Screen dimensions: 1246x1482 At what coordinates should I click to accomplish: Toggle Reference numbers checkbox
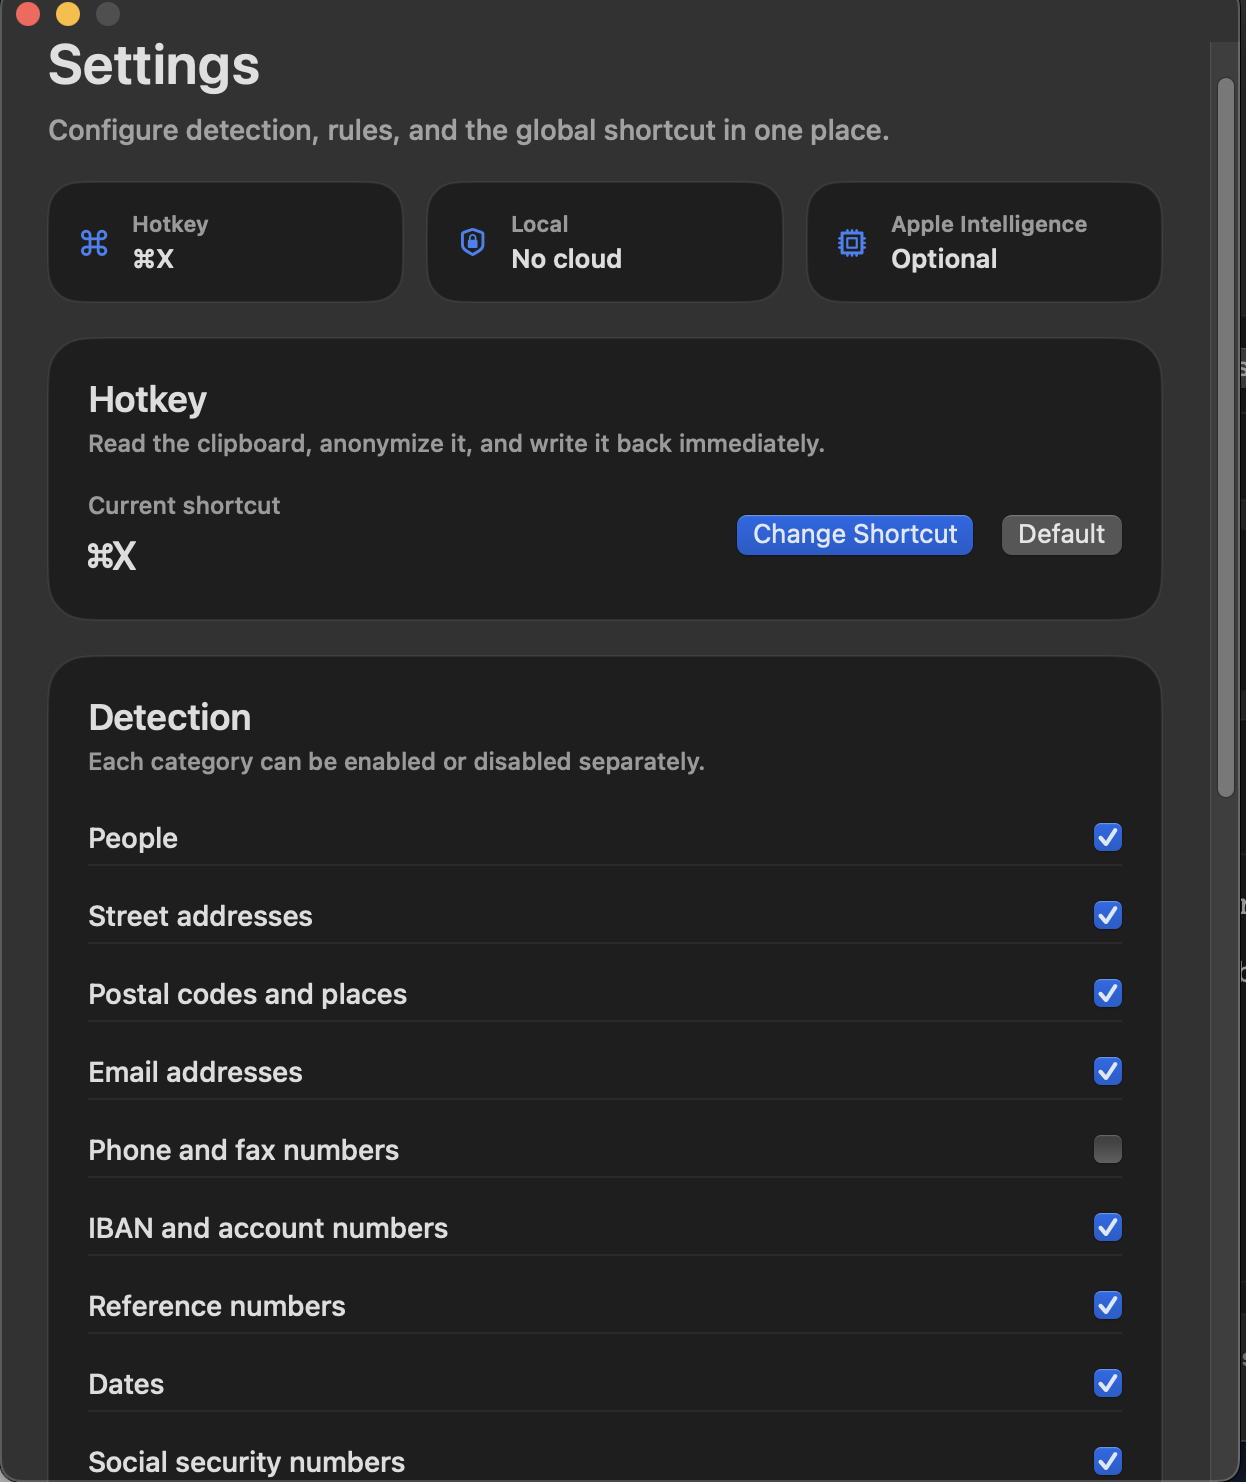tap(1107, 1305)
